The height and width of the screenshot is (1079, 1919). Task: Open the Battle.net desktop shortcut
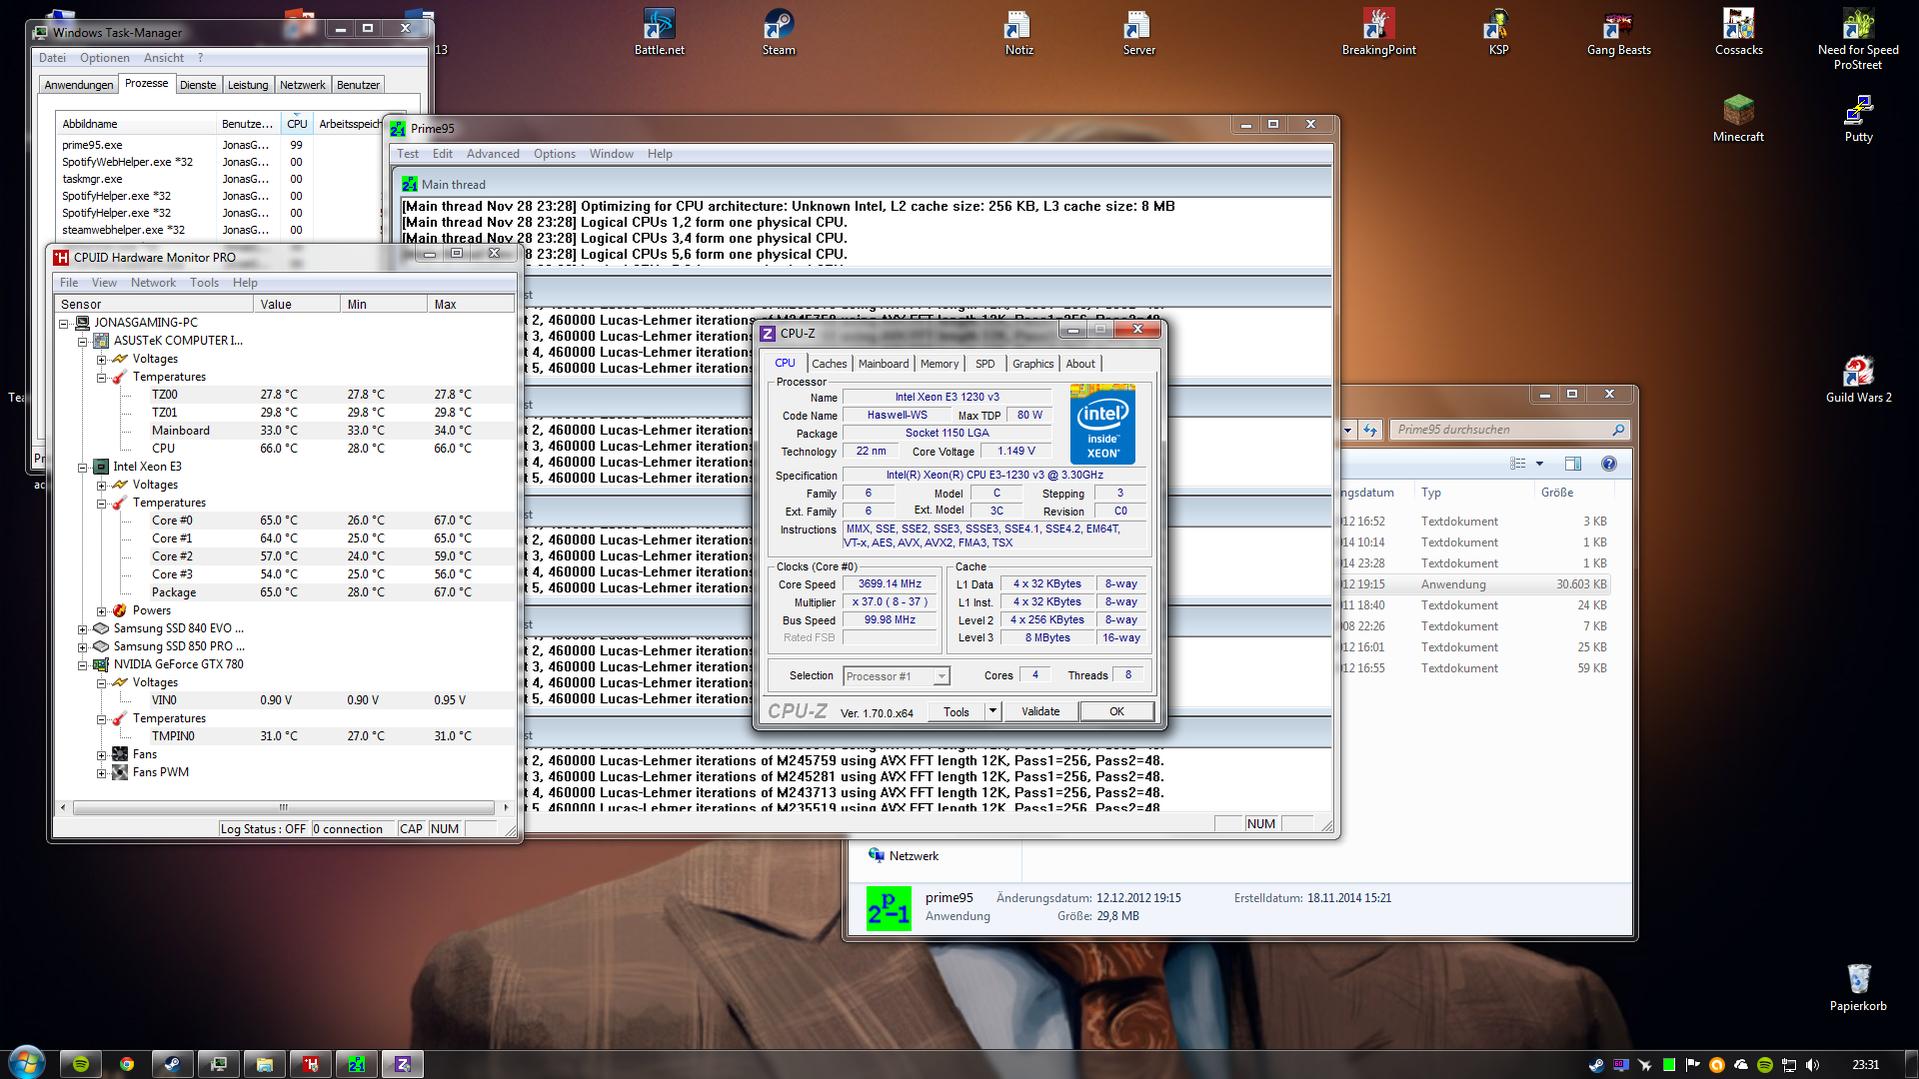pos(659,26)
